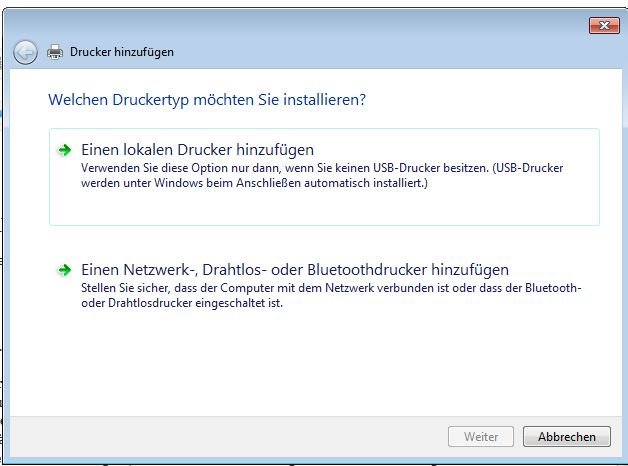Click the printer icon in title
Image resolution: width=628 pixels, height=466 pixels.
coord(55,52)
